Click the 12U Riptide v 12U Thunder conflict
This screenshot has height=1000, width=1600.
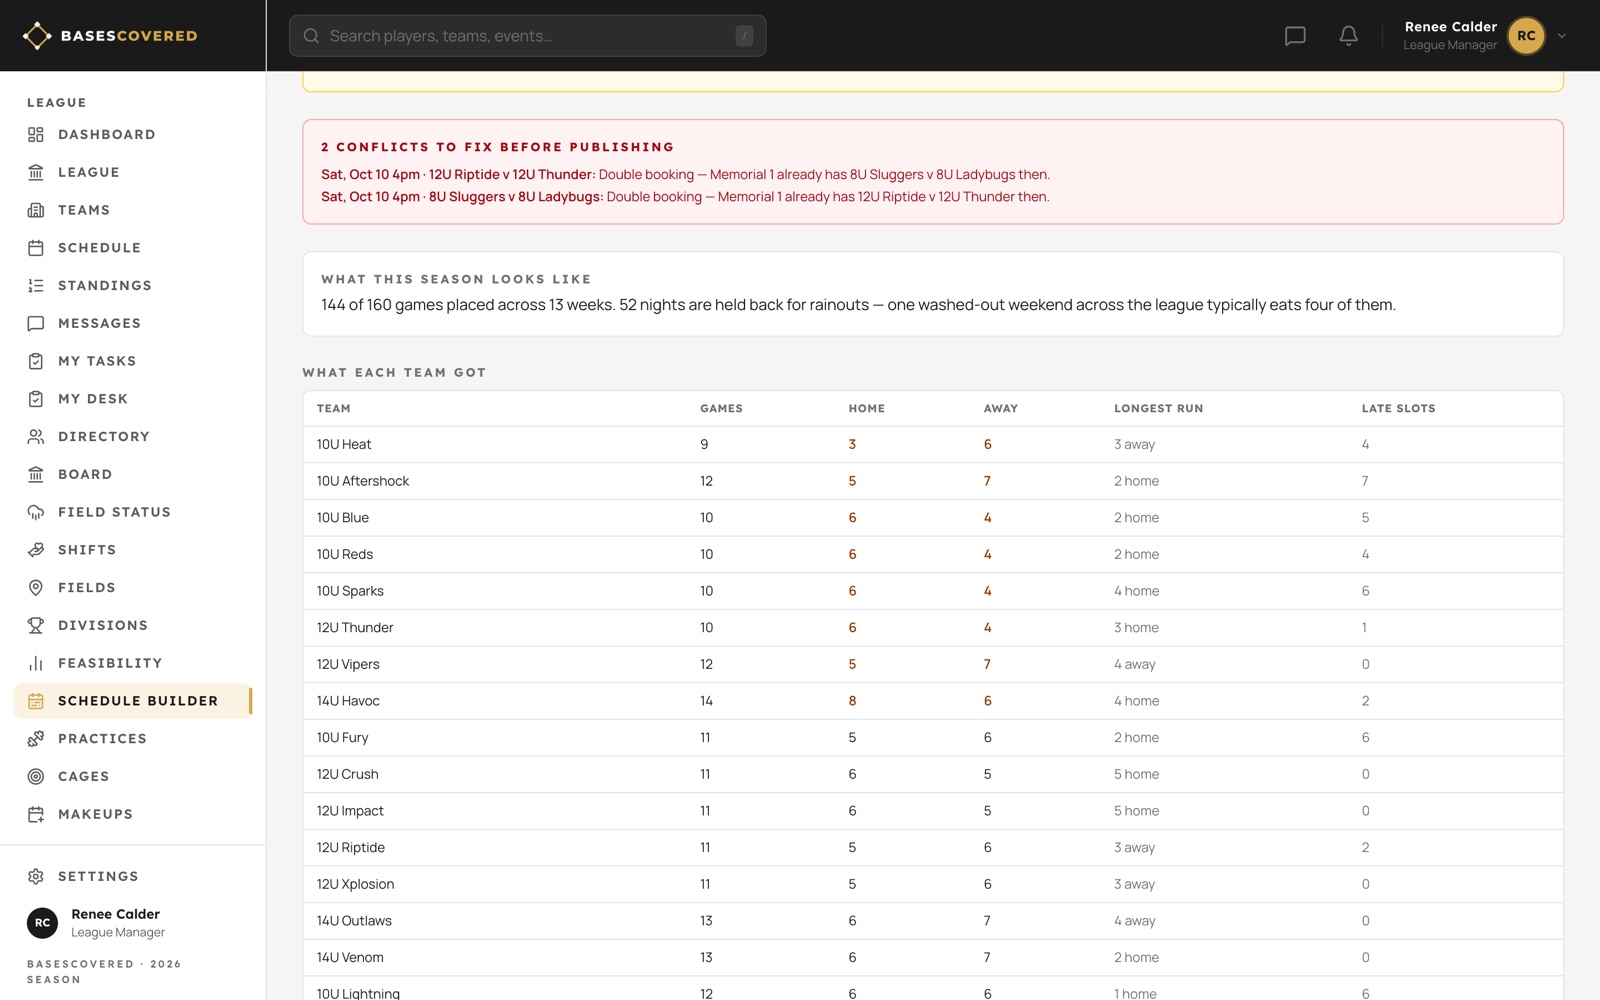click(685, 175)
